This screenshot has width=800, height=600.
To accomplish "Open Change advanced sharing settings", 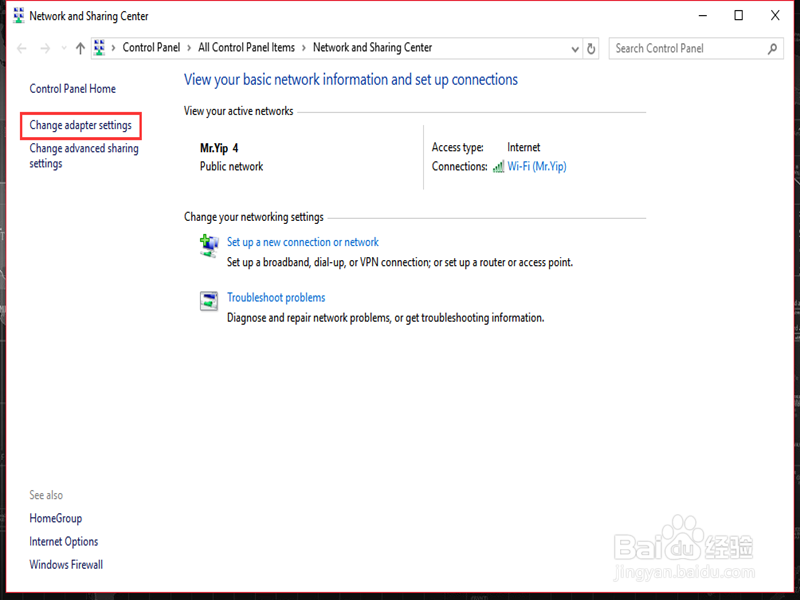I will pyautogui.click(x=84, y=156).
